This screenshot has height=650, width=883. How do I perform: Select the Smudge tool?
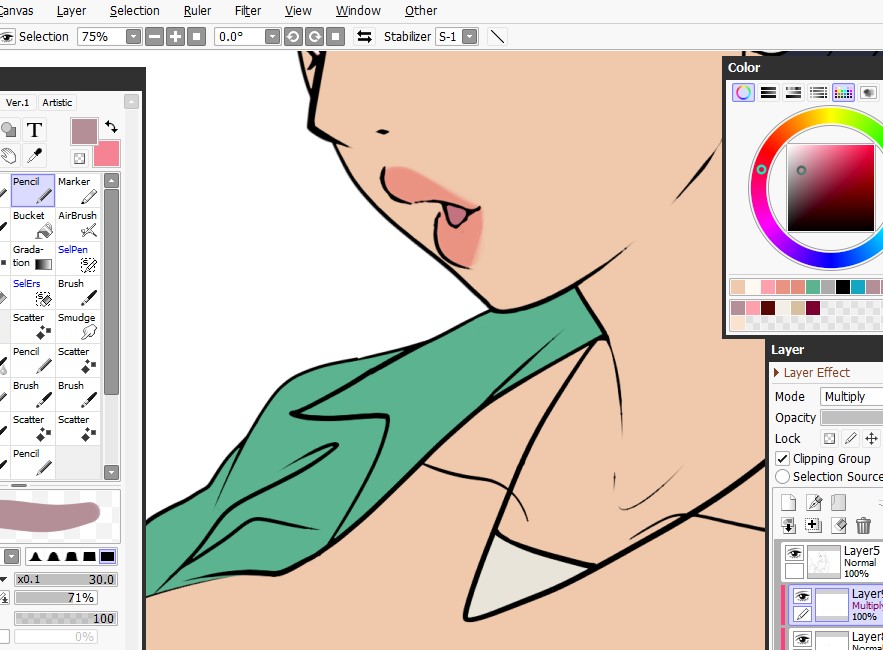pyautogui.click(x=78, y=326)
